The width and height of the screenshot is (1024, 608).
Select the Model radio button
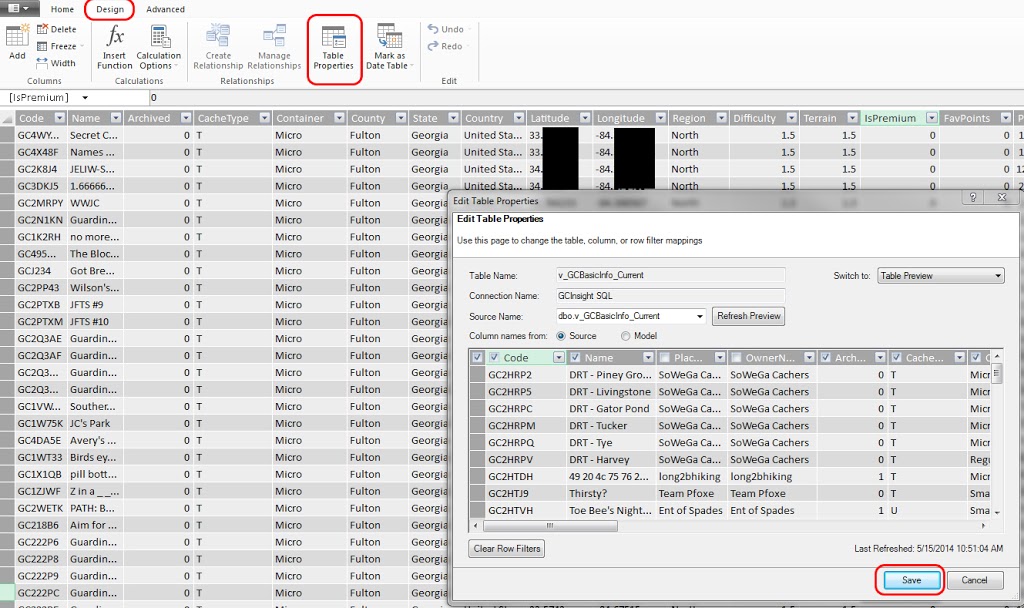point(626,336)
